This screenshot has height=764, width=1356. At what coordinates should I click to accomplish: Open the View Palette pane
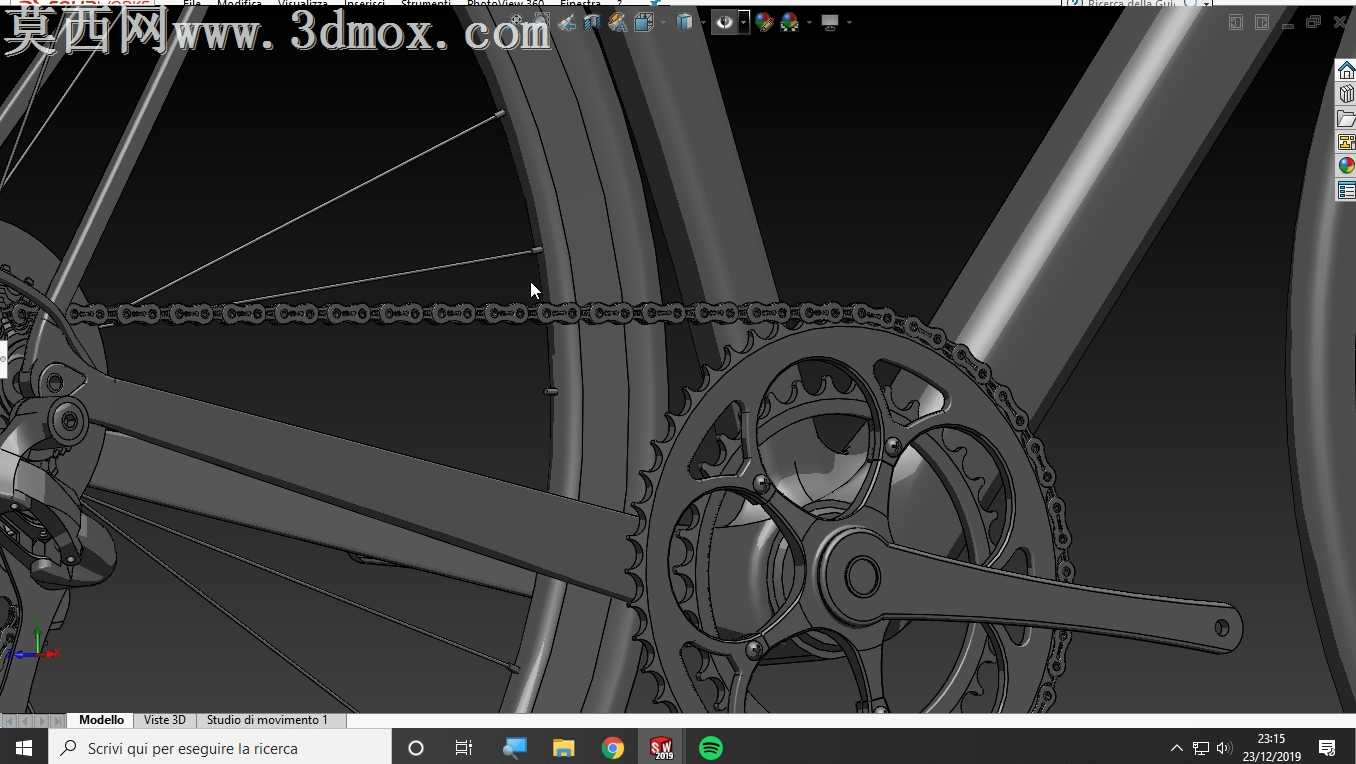[1346, 142]
